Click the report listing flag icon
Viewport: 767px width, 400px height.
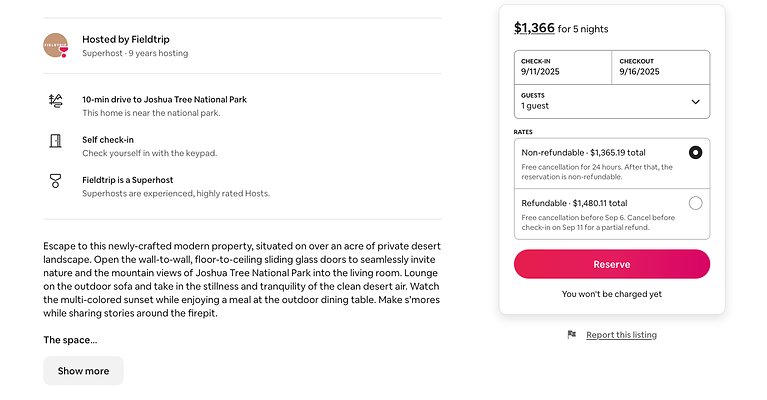click(571, 335)
